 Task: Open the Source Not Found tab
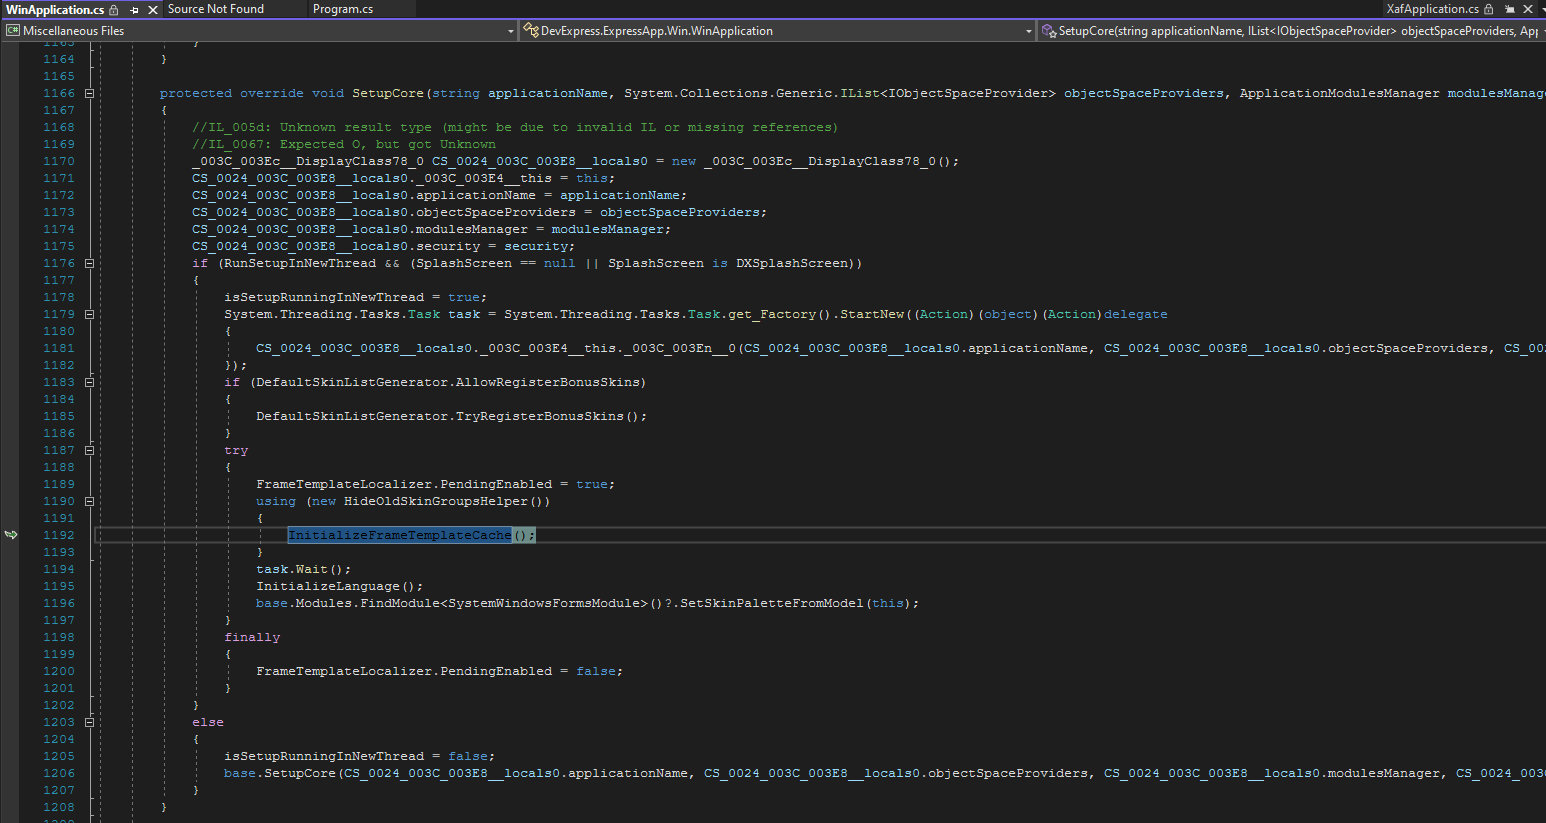coord(216,9)
